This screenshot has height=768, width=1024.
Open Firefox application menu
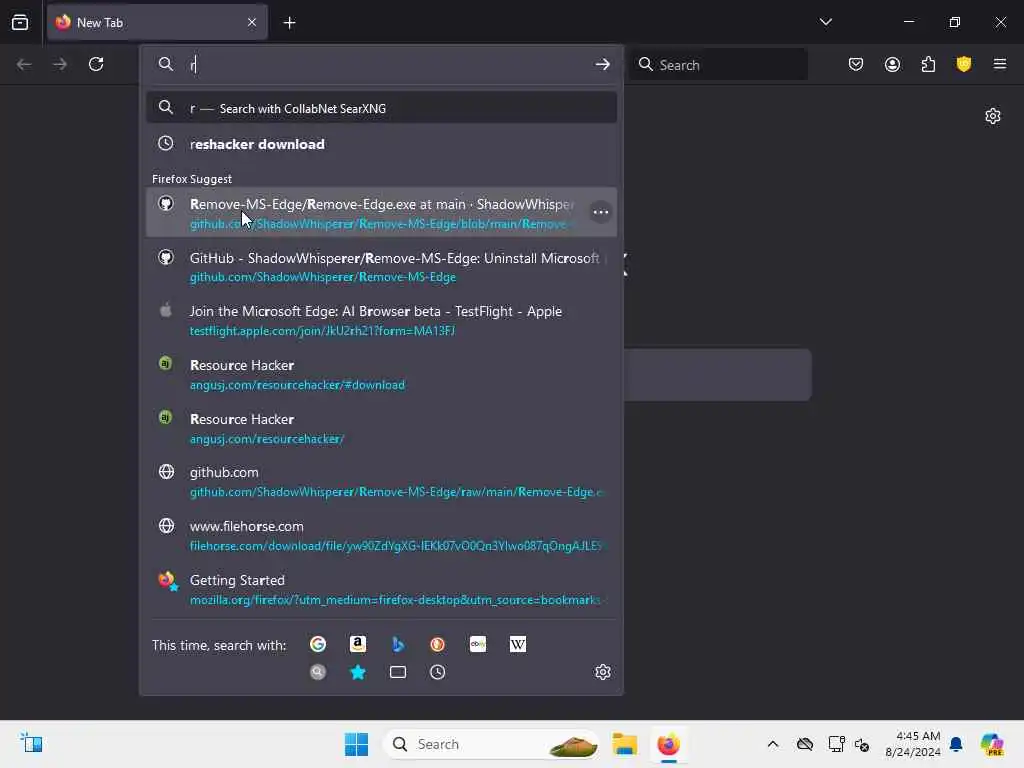[1000, 64]
